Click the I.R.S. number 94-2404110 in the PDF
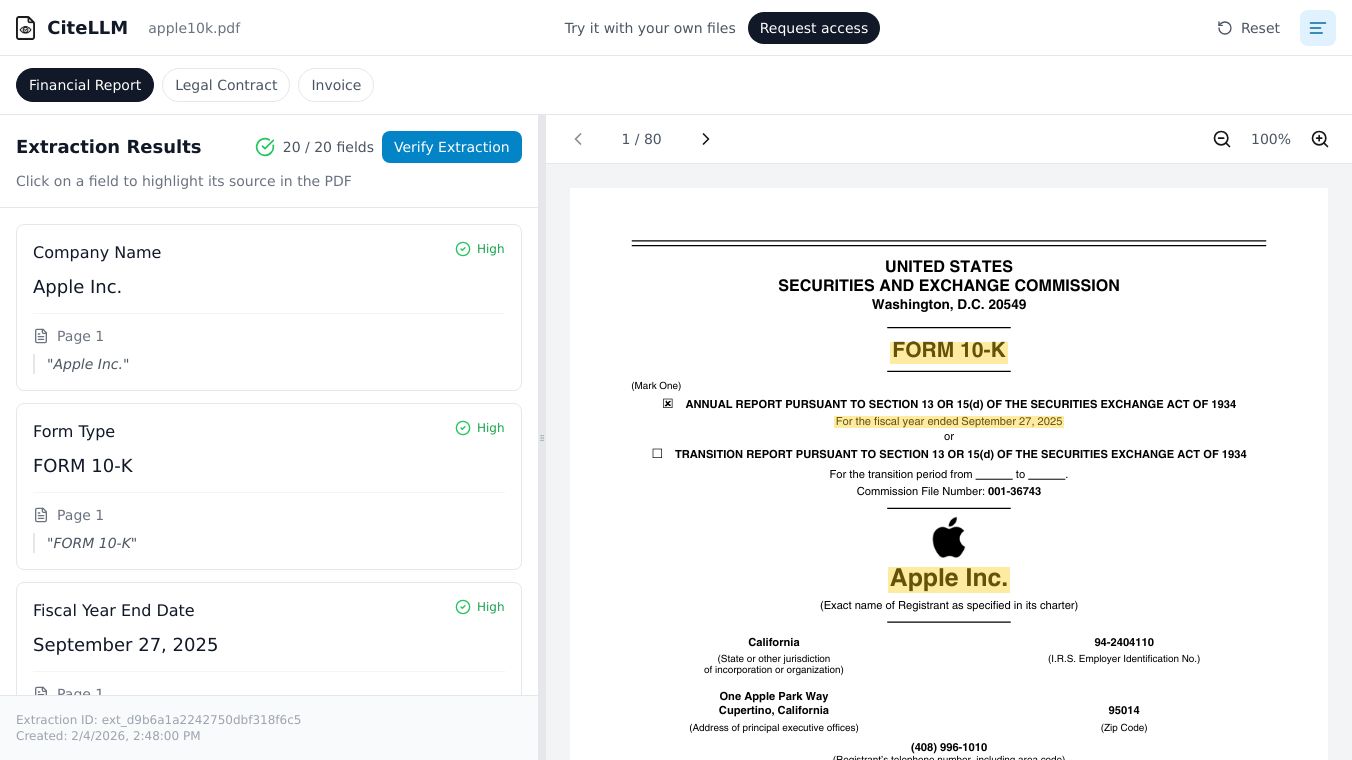The width and height of the screenshot is (1352, 760). [1124, 642]
